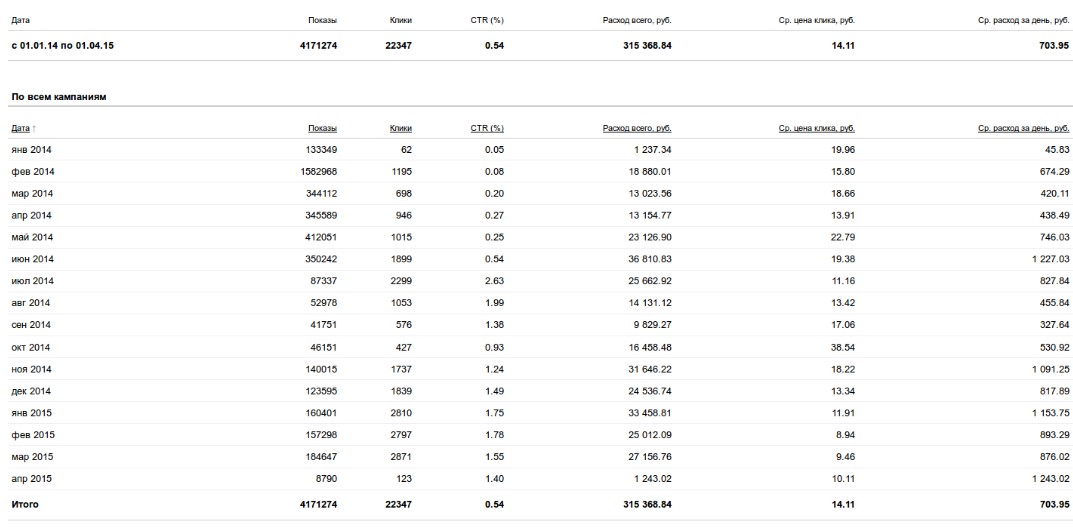Screen dimensions: 1073x531
Task: Sort by Ср. цена клика, руб. header link
Action: 817,128
